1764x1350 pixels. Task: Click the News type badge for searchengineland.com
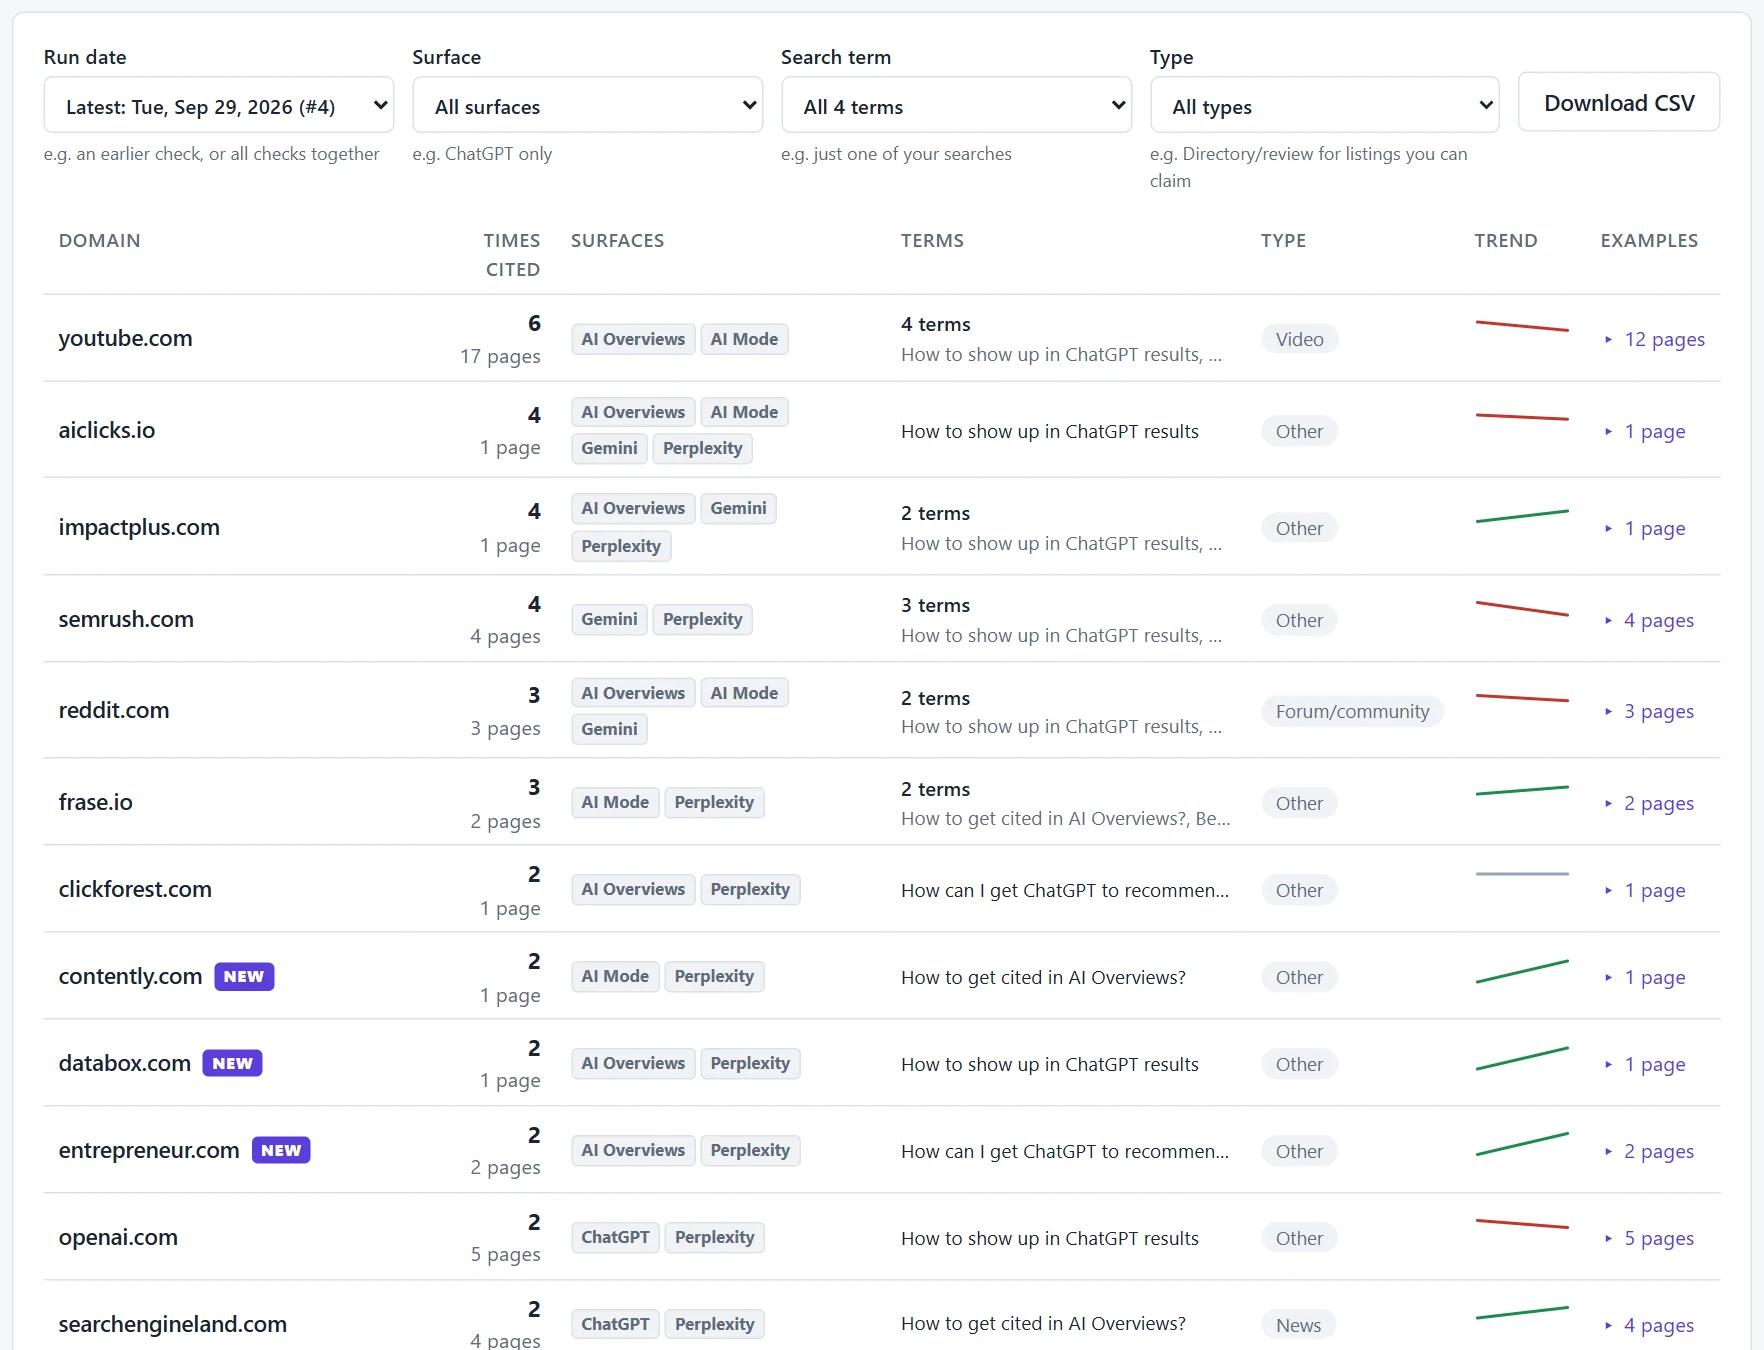1298,1326
